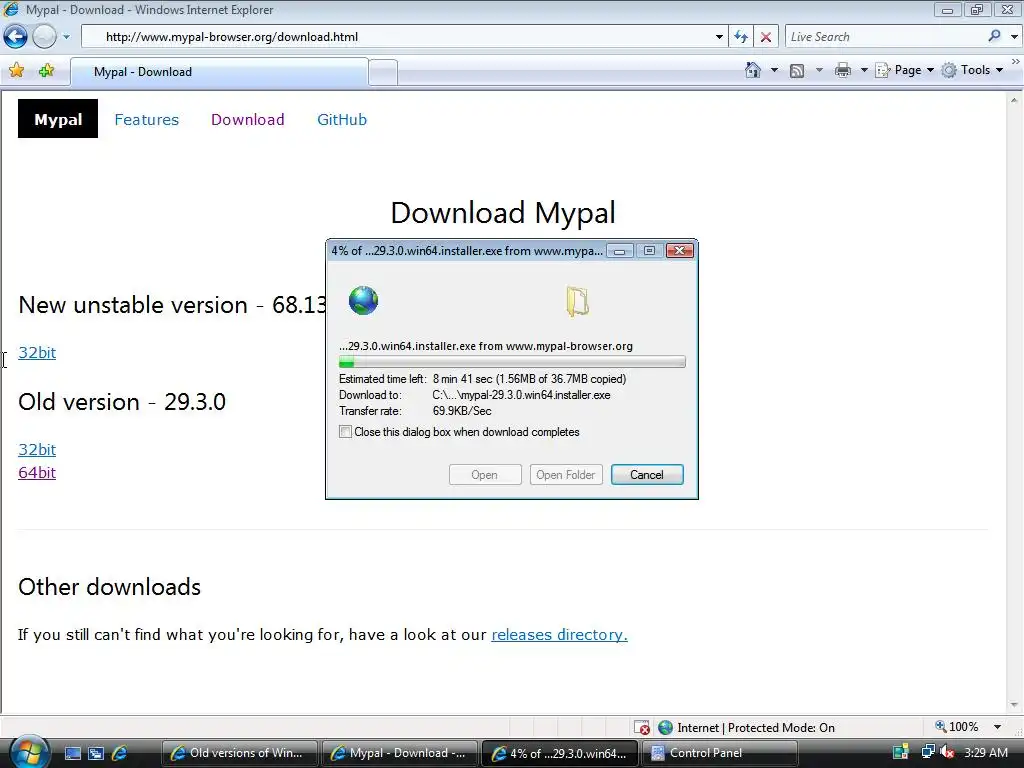The width and height of the screenshot is (1024, 768).
Task: Expand the Home button dropdown arrow
Action: [x=775, y=70]
